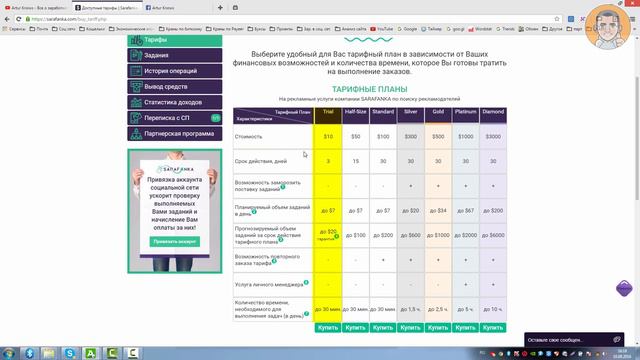This screenshot has height=360, width=640.
Task: Click the История операций icon
Action: click(136, 71)
